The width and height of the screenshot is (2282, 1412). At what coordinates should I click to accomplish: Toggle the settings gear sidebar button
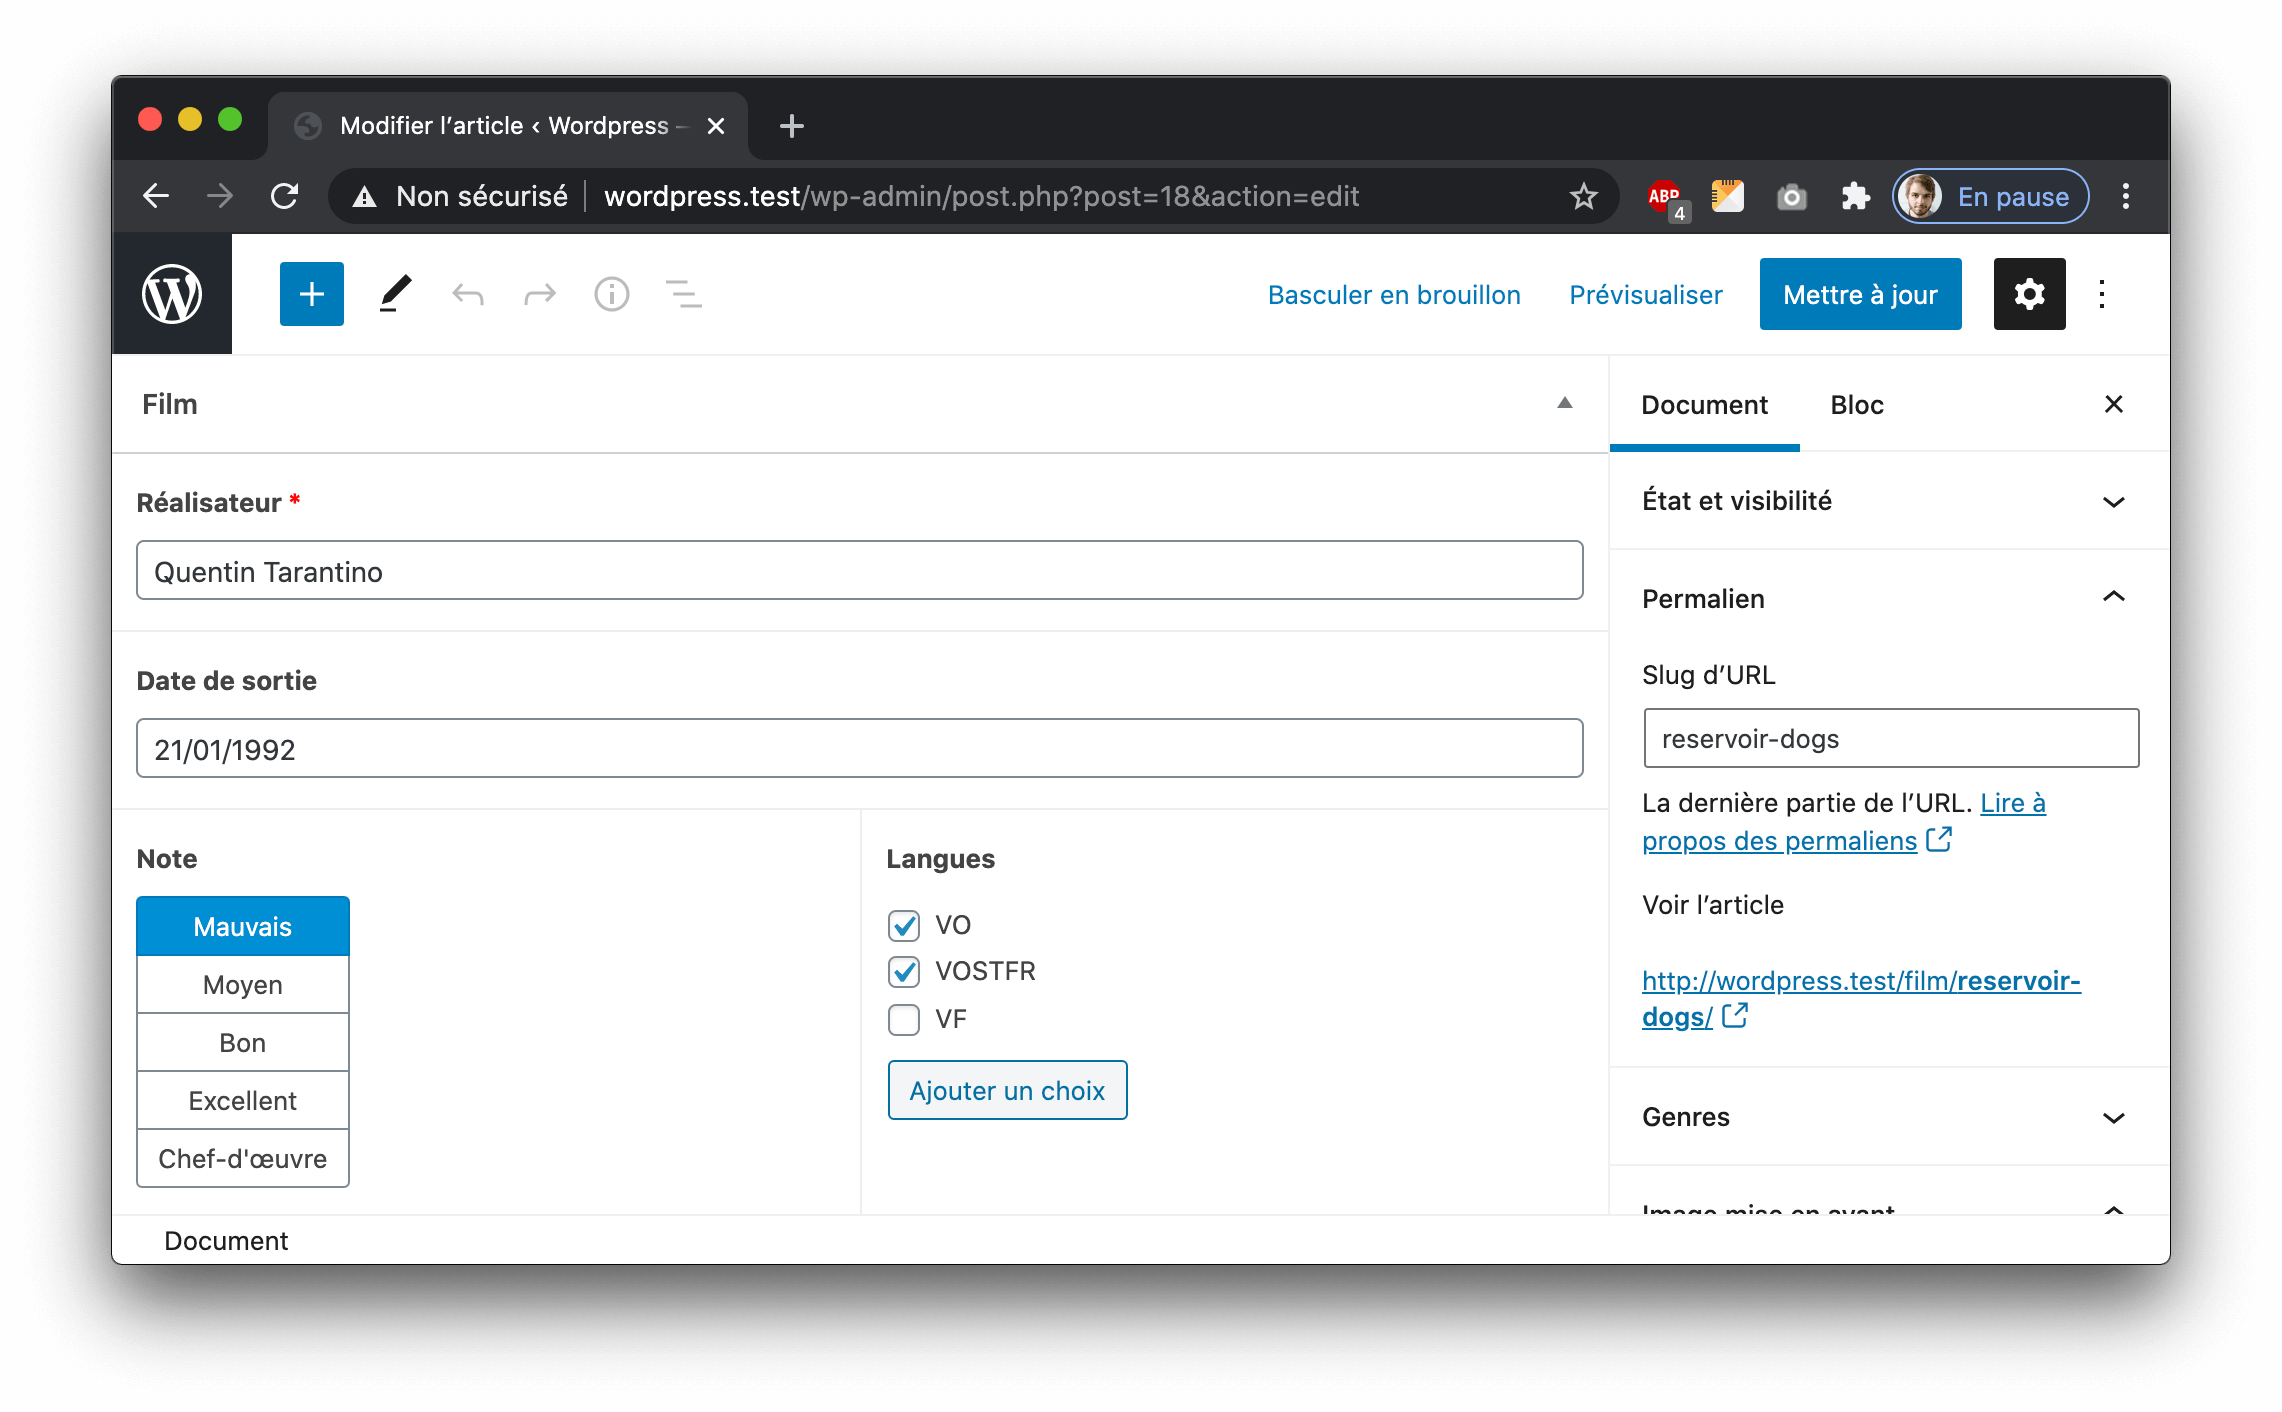[x=2029, y=294]
